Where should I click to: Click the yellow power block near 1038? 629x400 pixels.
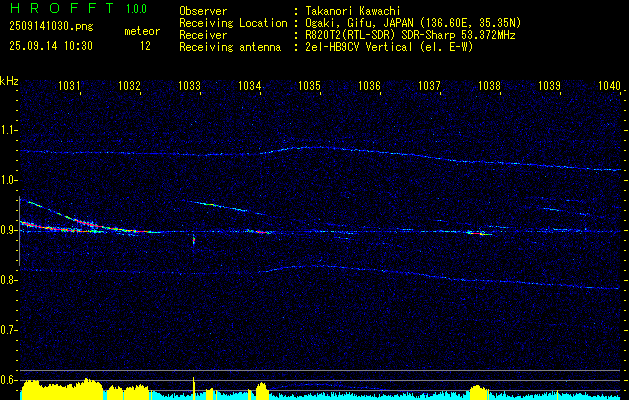479,392
